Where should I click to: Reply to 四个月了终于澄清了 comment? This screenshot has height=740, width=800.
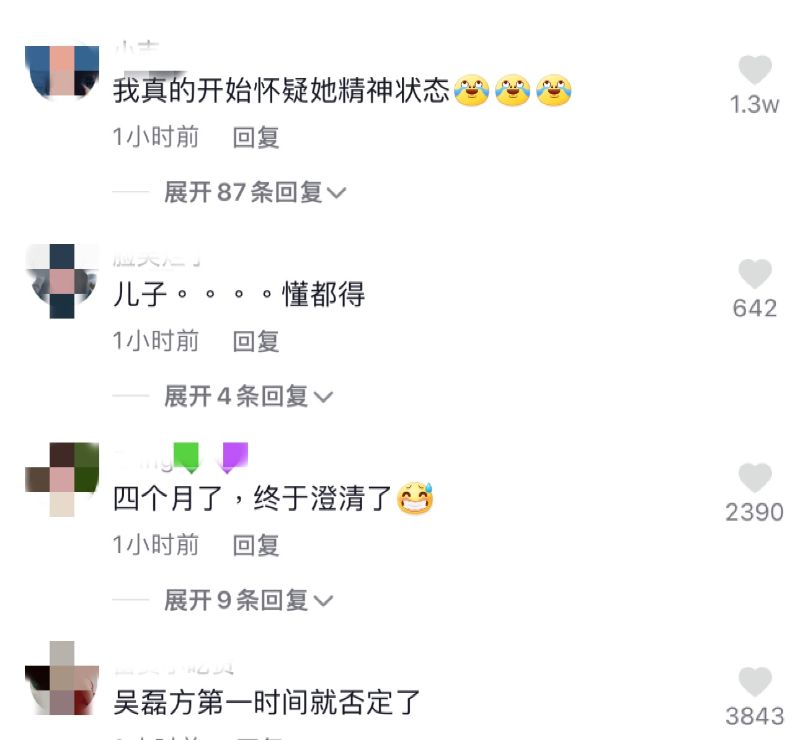pos(256,546)
